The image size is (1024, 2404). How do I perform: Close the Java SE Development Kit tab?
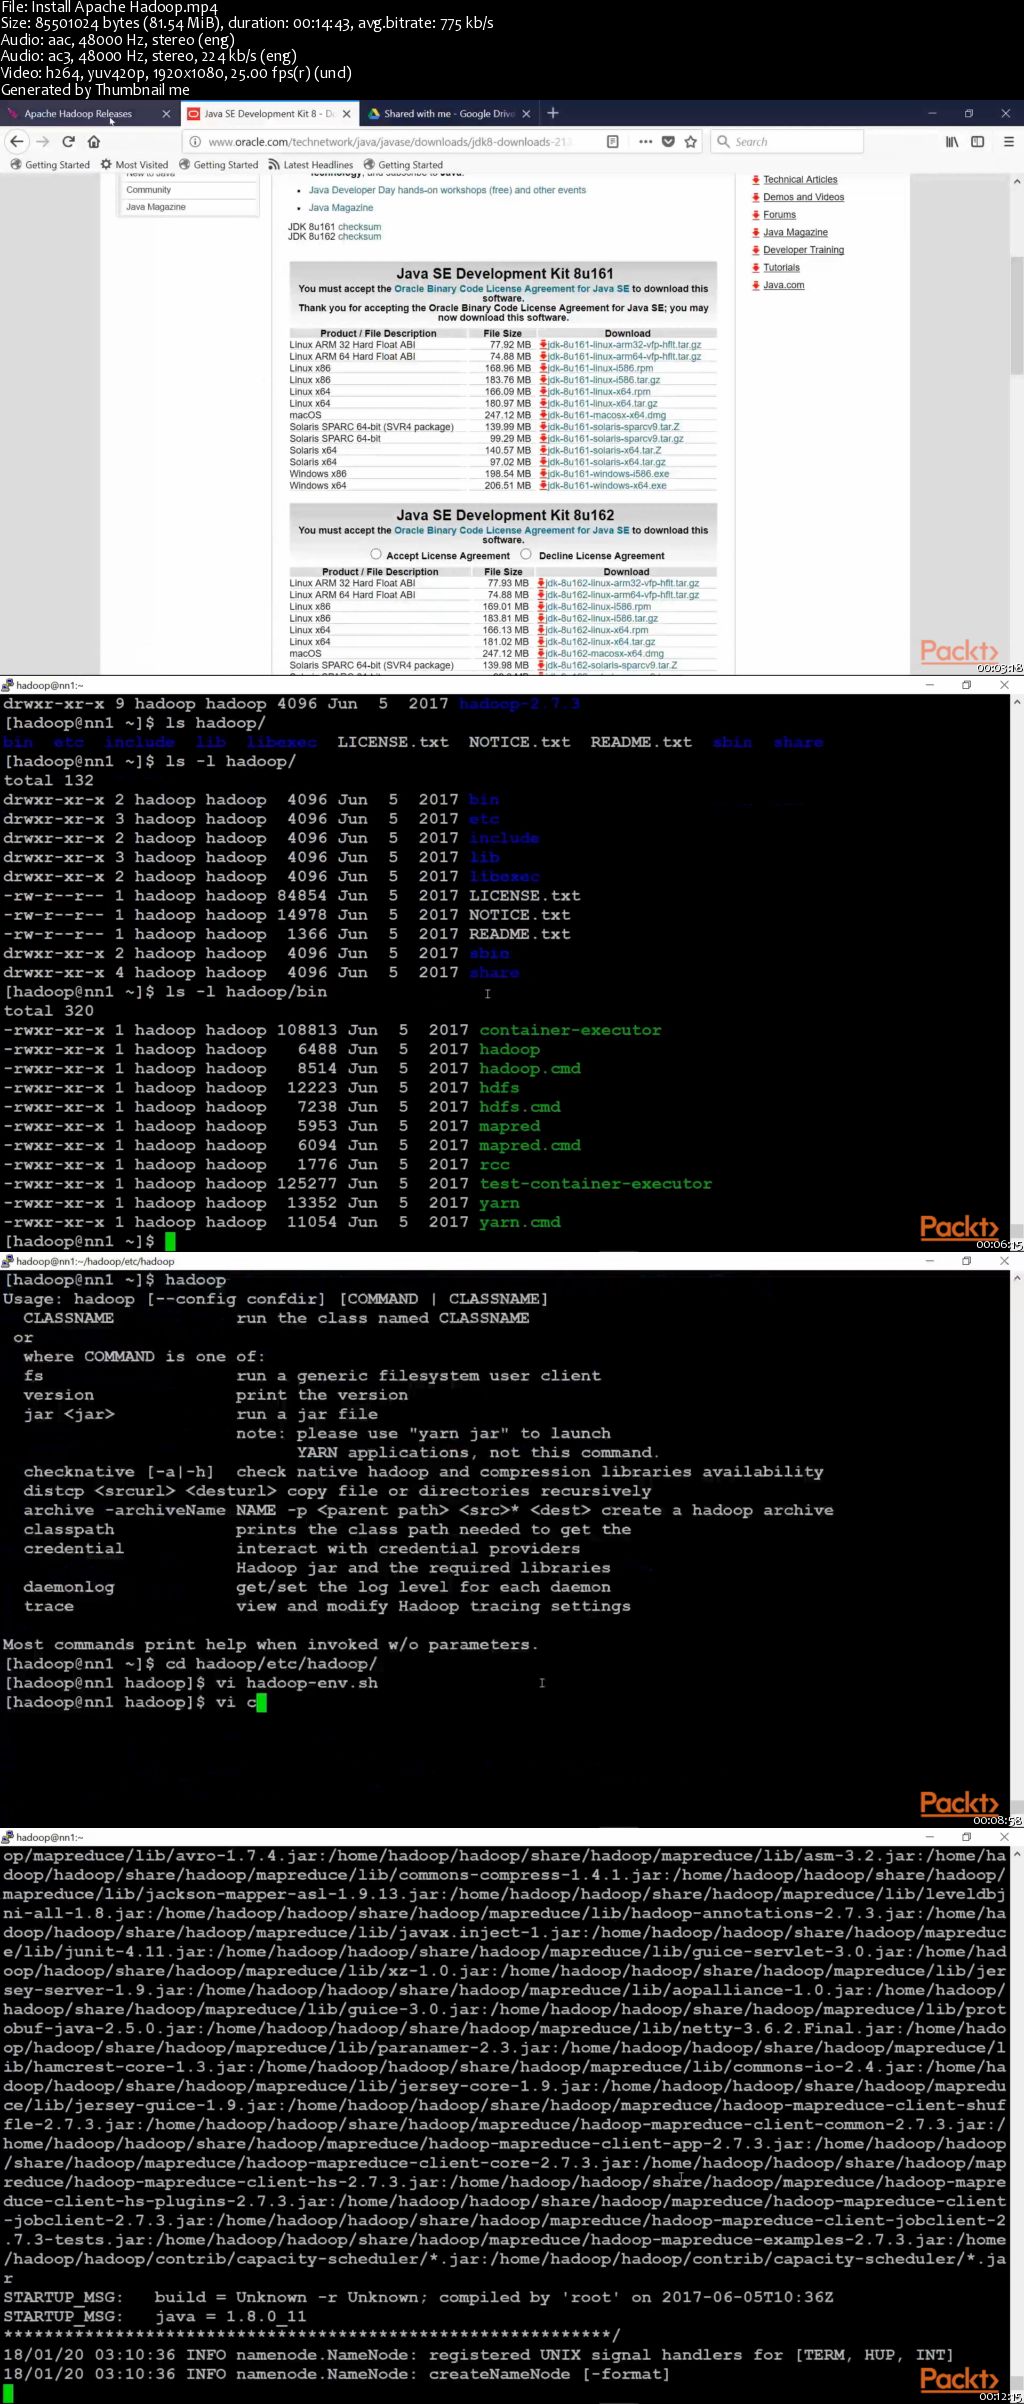pyautogui.click(x=348, y=114)
